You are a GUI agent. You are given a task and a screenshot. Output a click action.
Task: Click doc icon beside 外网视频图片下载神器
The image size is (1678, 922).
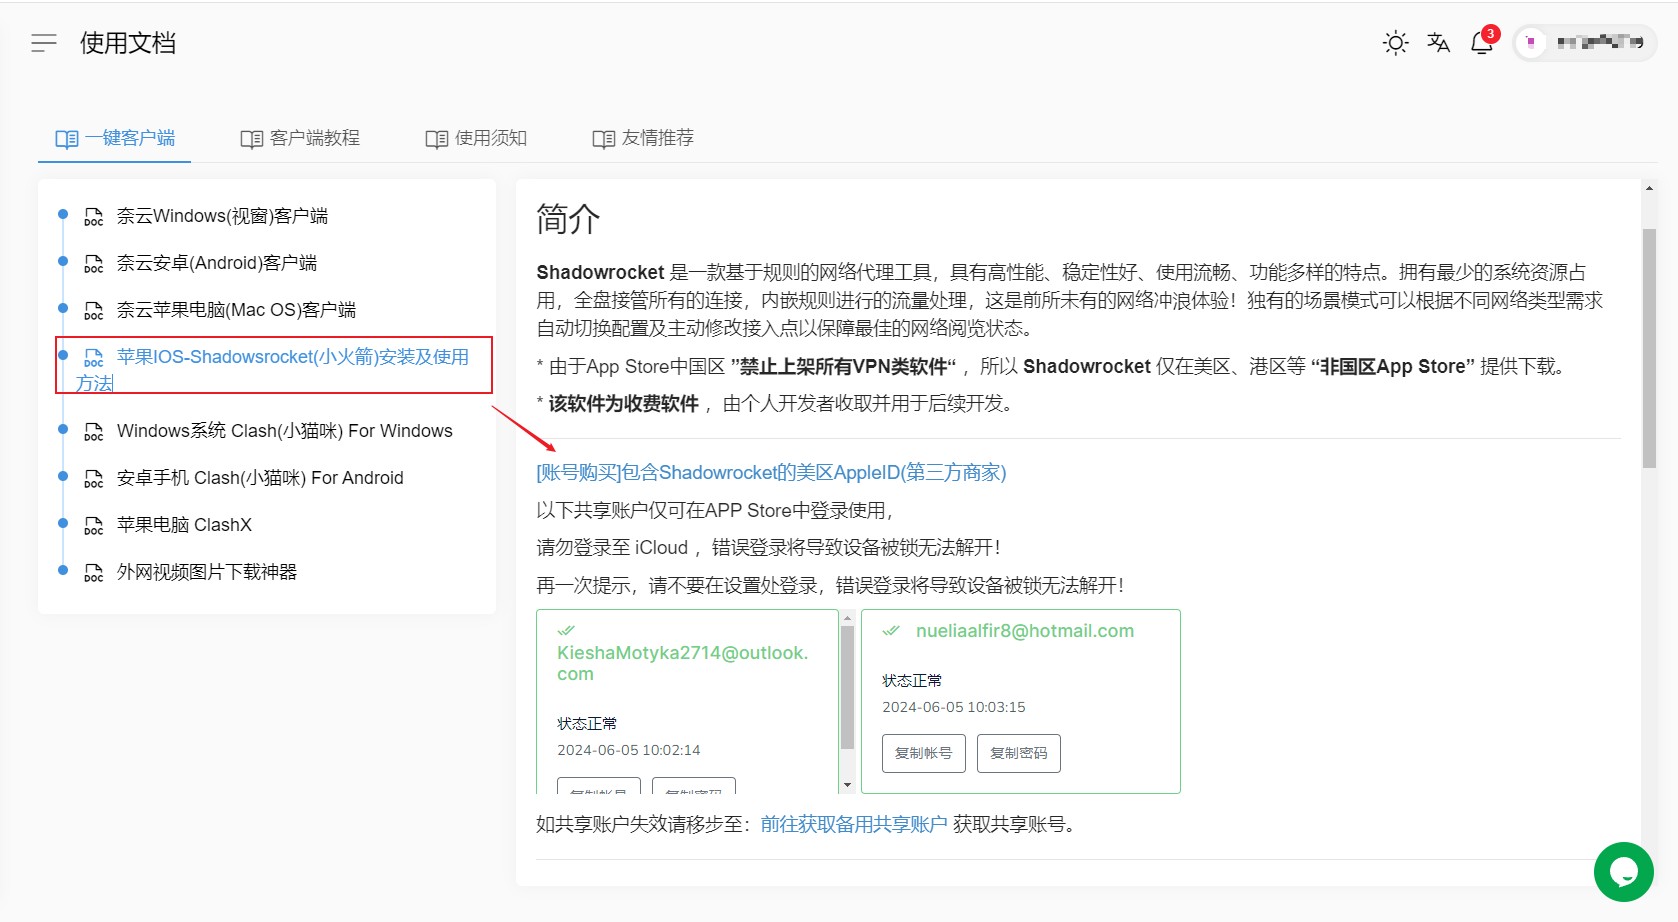point(93,573)
